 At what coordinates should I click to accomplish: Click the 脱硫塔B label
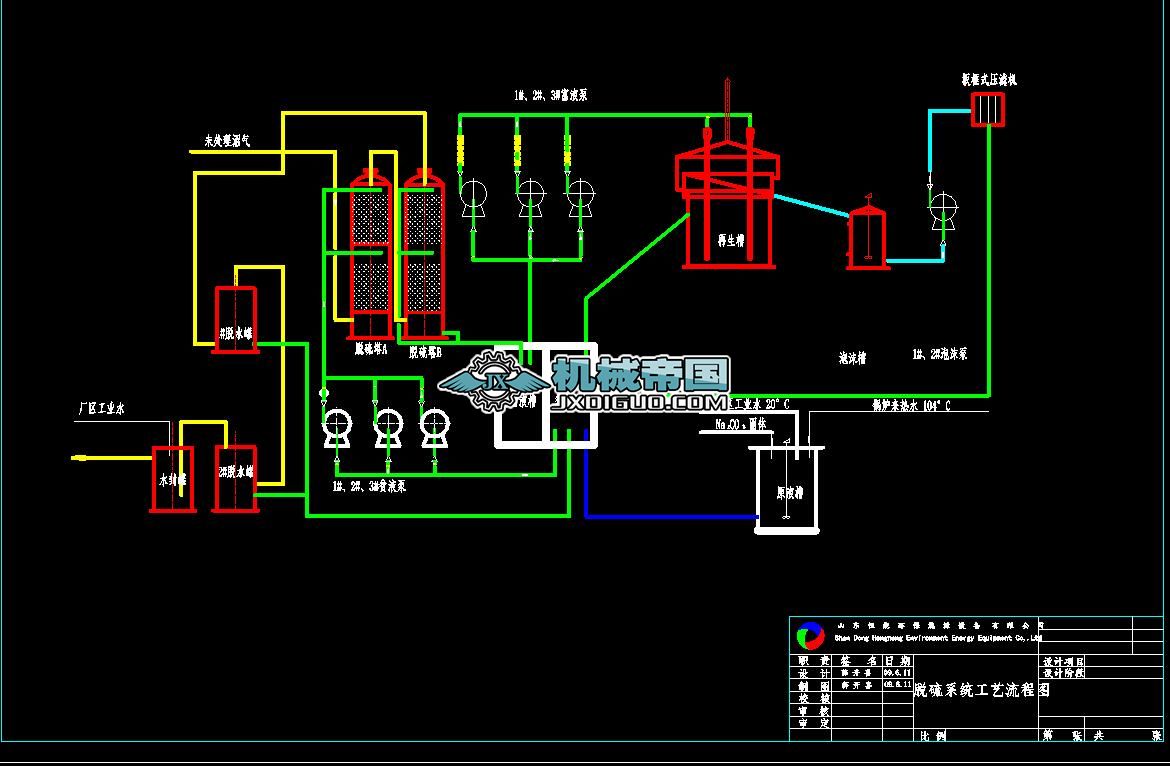coord(425,353)
